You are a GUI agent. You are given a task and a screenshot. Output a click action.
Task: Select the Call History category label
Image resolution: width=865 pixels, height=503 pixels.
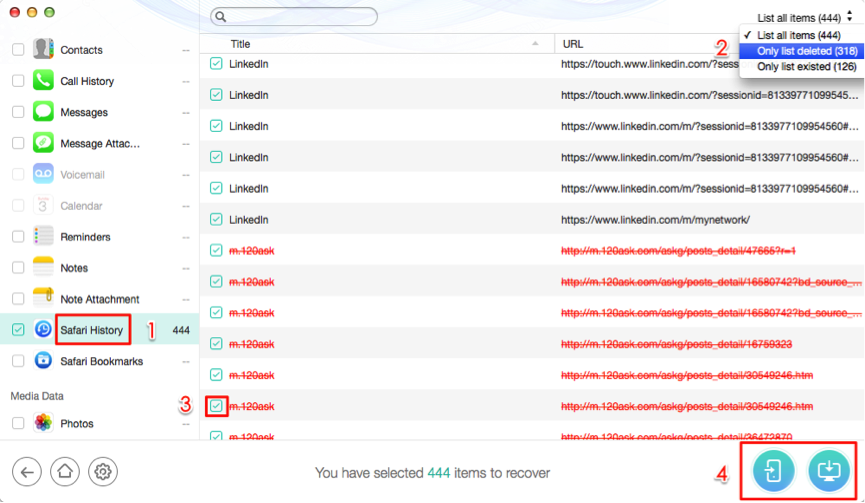[87, 81]
